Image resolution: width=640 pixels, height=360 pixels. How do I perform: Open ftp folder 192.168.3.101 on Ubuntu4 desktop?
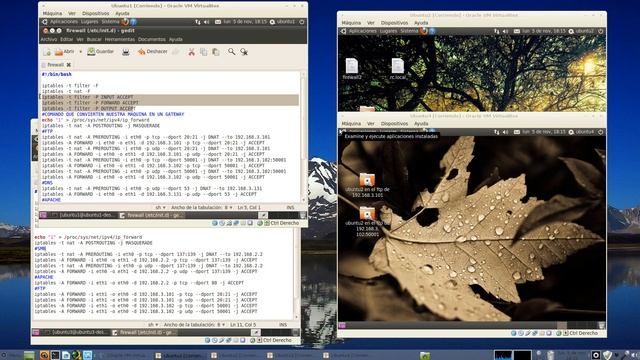click(367, 185)
